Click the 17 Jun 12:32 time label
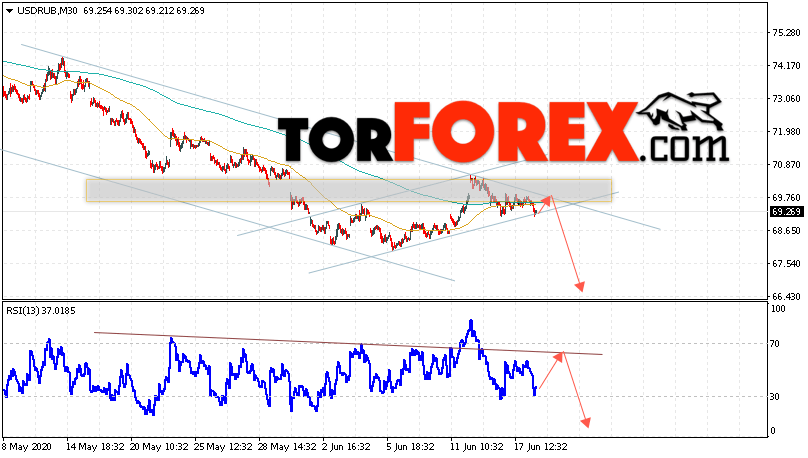This screenshot has width=808, height=458. (x=541, y=447)
